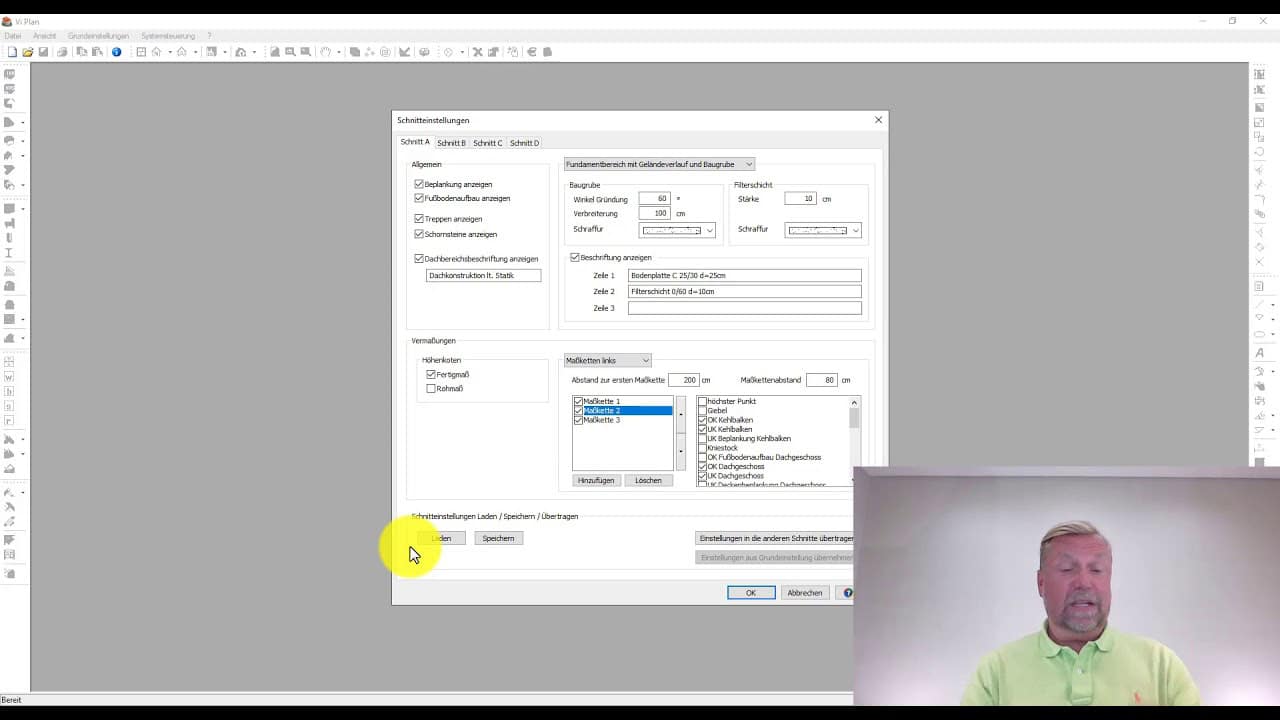Screen dimensions: 1280x720
Task: Click the measure tool icon in toolbar
Action: pos(405,52)
